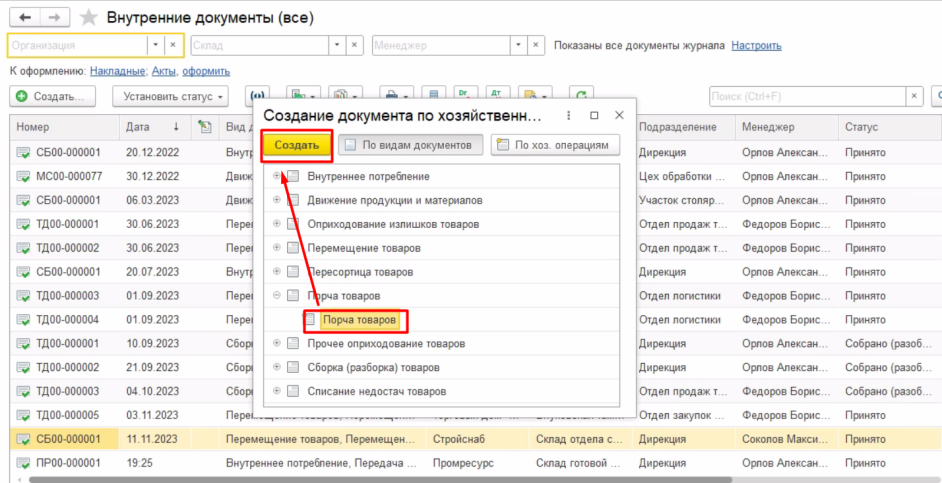Screen dimensions: 942x483
Task: Open the Организация dropdown list
Action: point(155,45)
